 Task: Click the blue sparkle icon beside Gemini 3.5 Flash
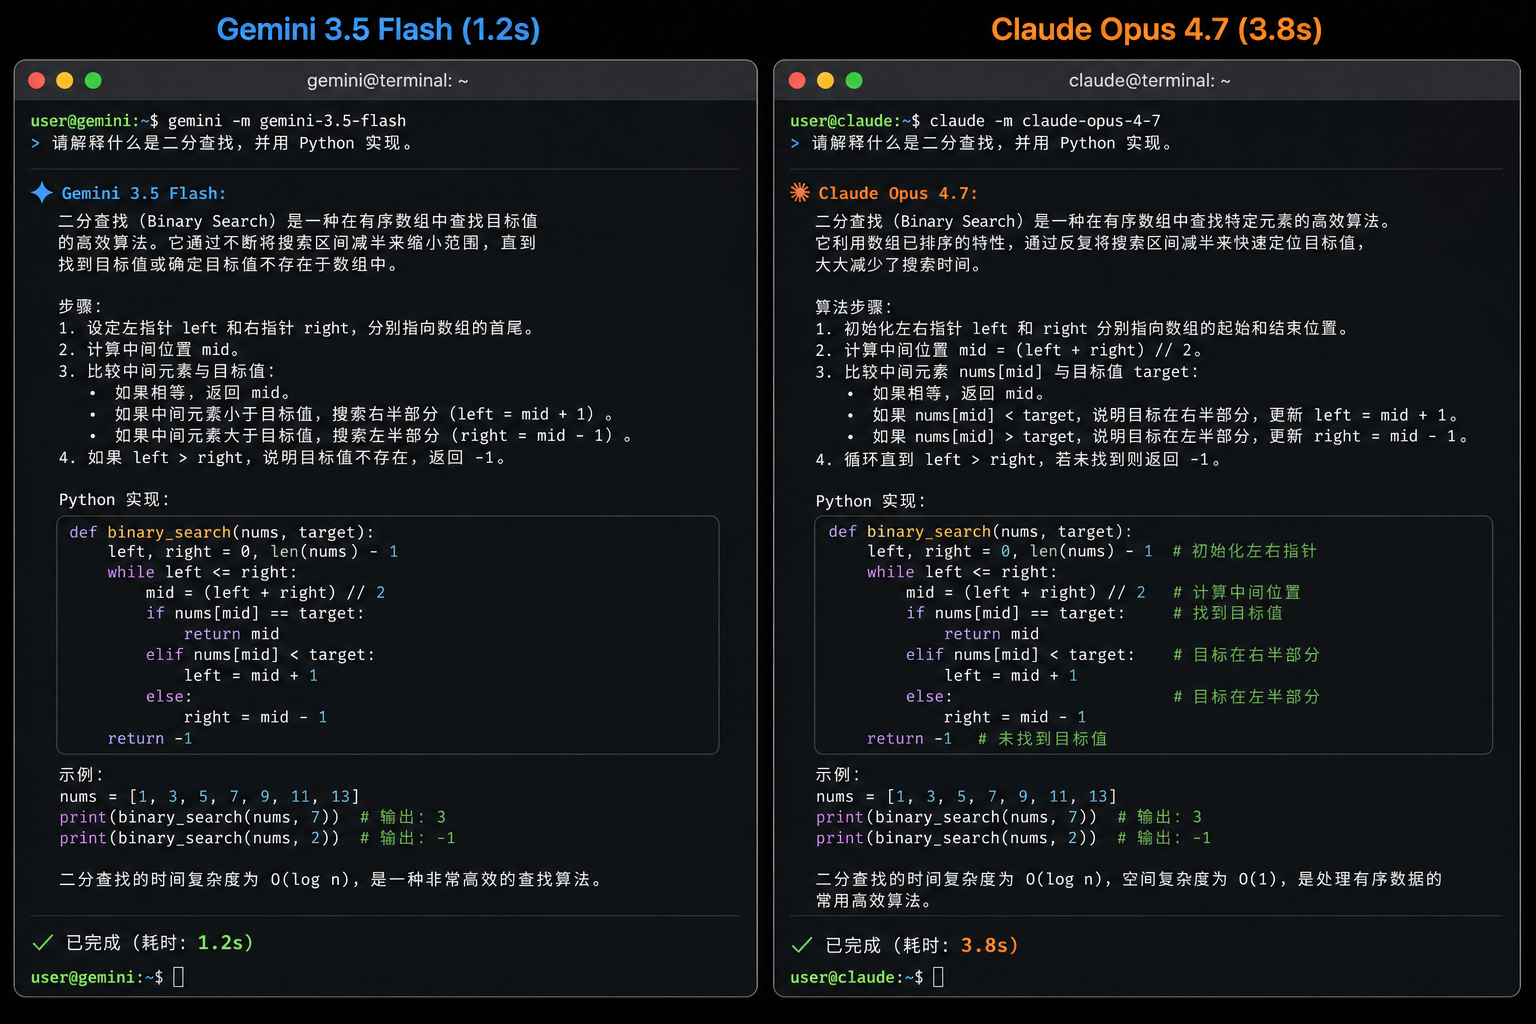42,193
